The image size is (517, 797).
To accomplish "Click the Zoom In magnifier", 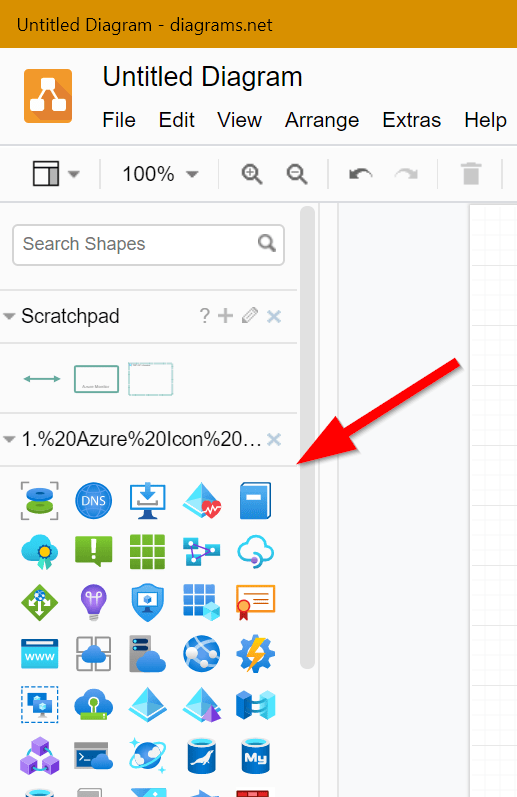I will (252, 174).
